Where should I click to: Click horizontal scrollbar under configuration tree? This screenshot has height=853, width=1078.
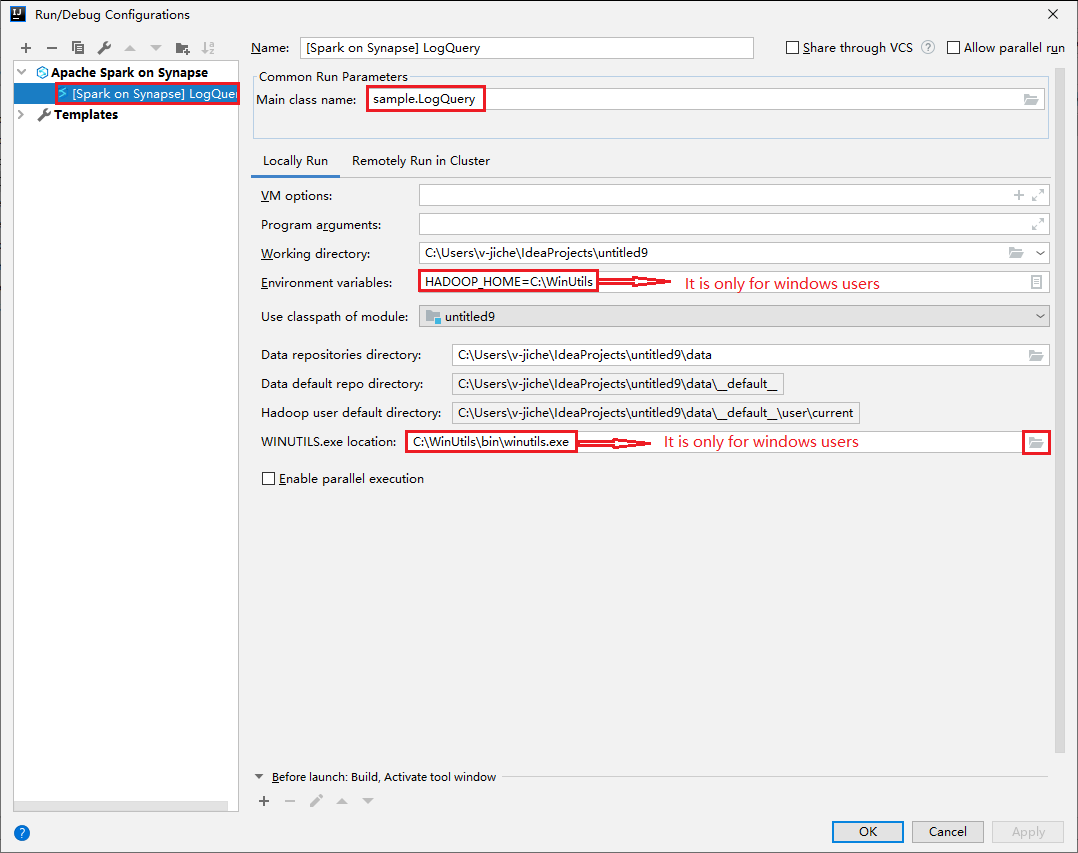tap(121, 806)
